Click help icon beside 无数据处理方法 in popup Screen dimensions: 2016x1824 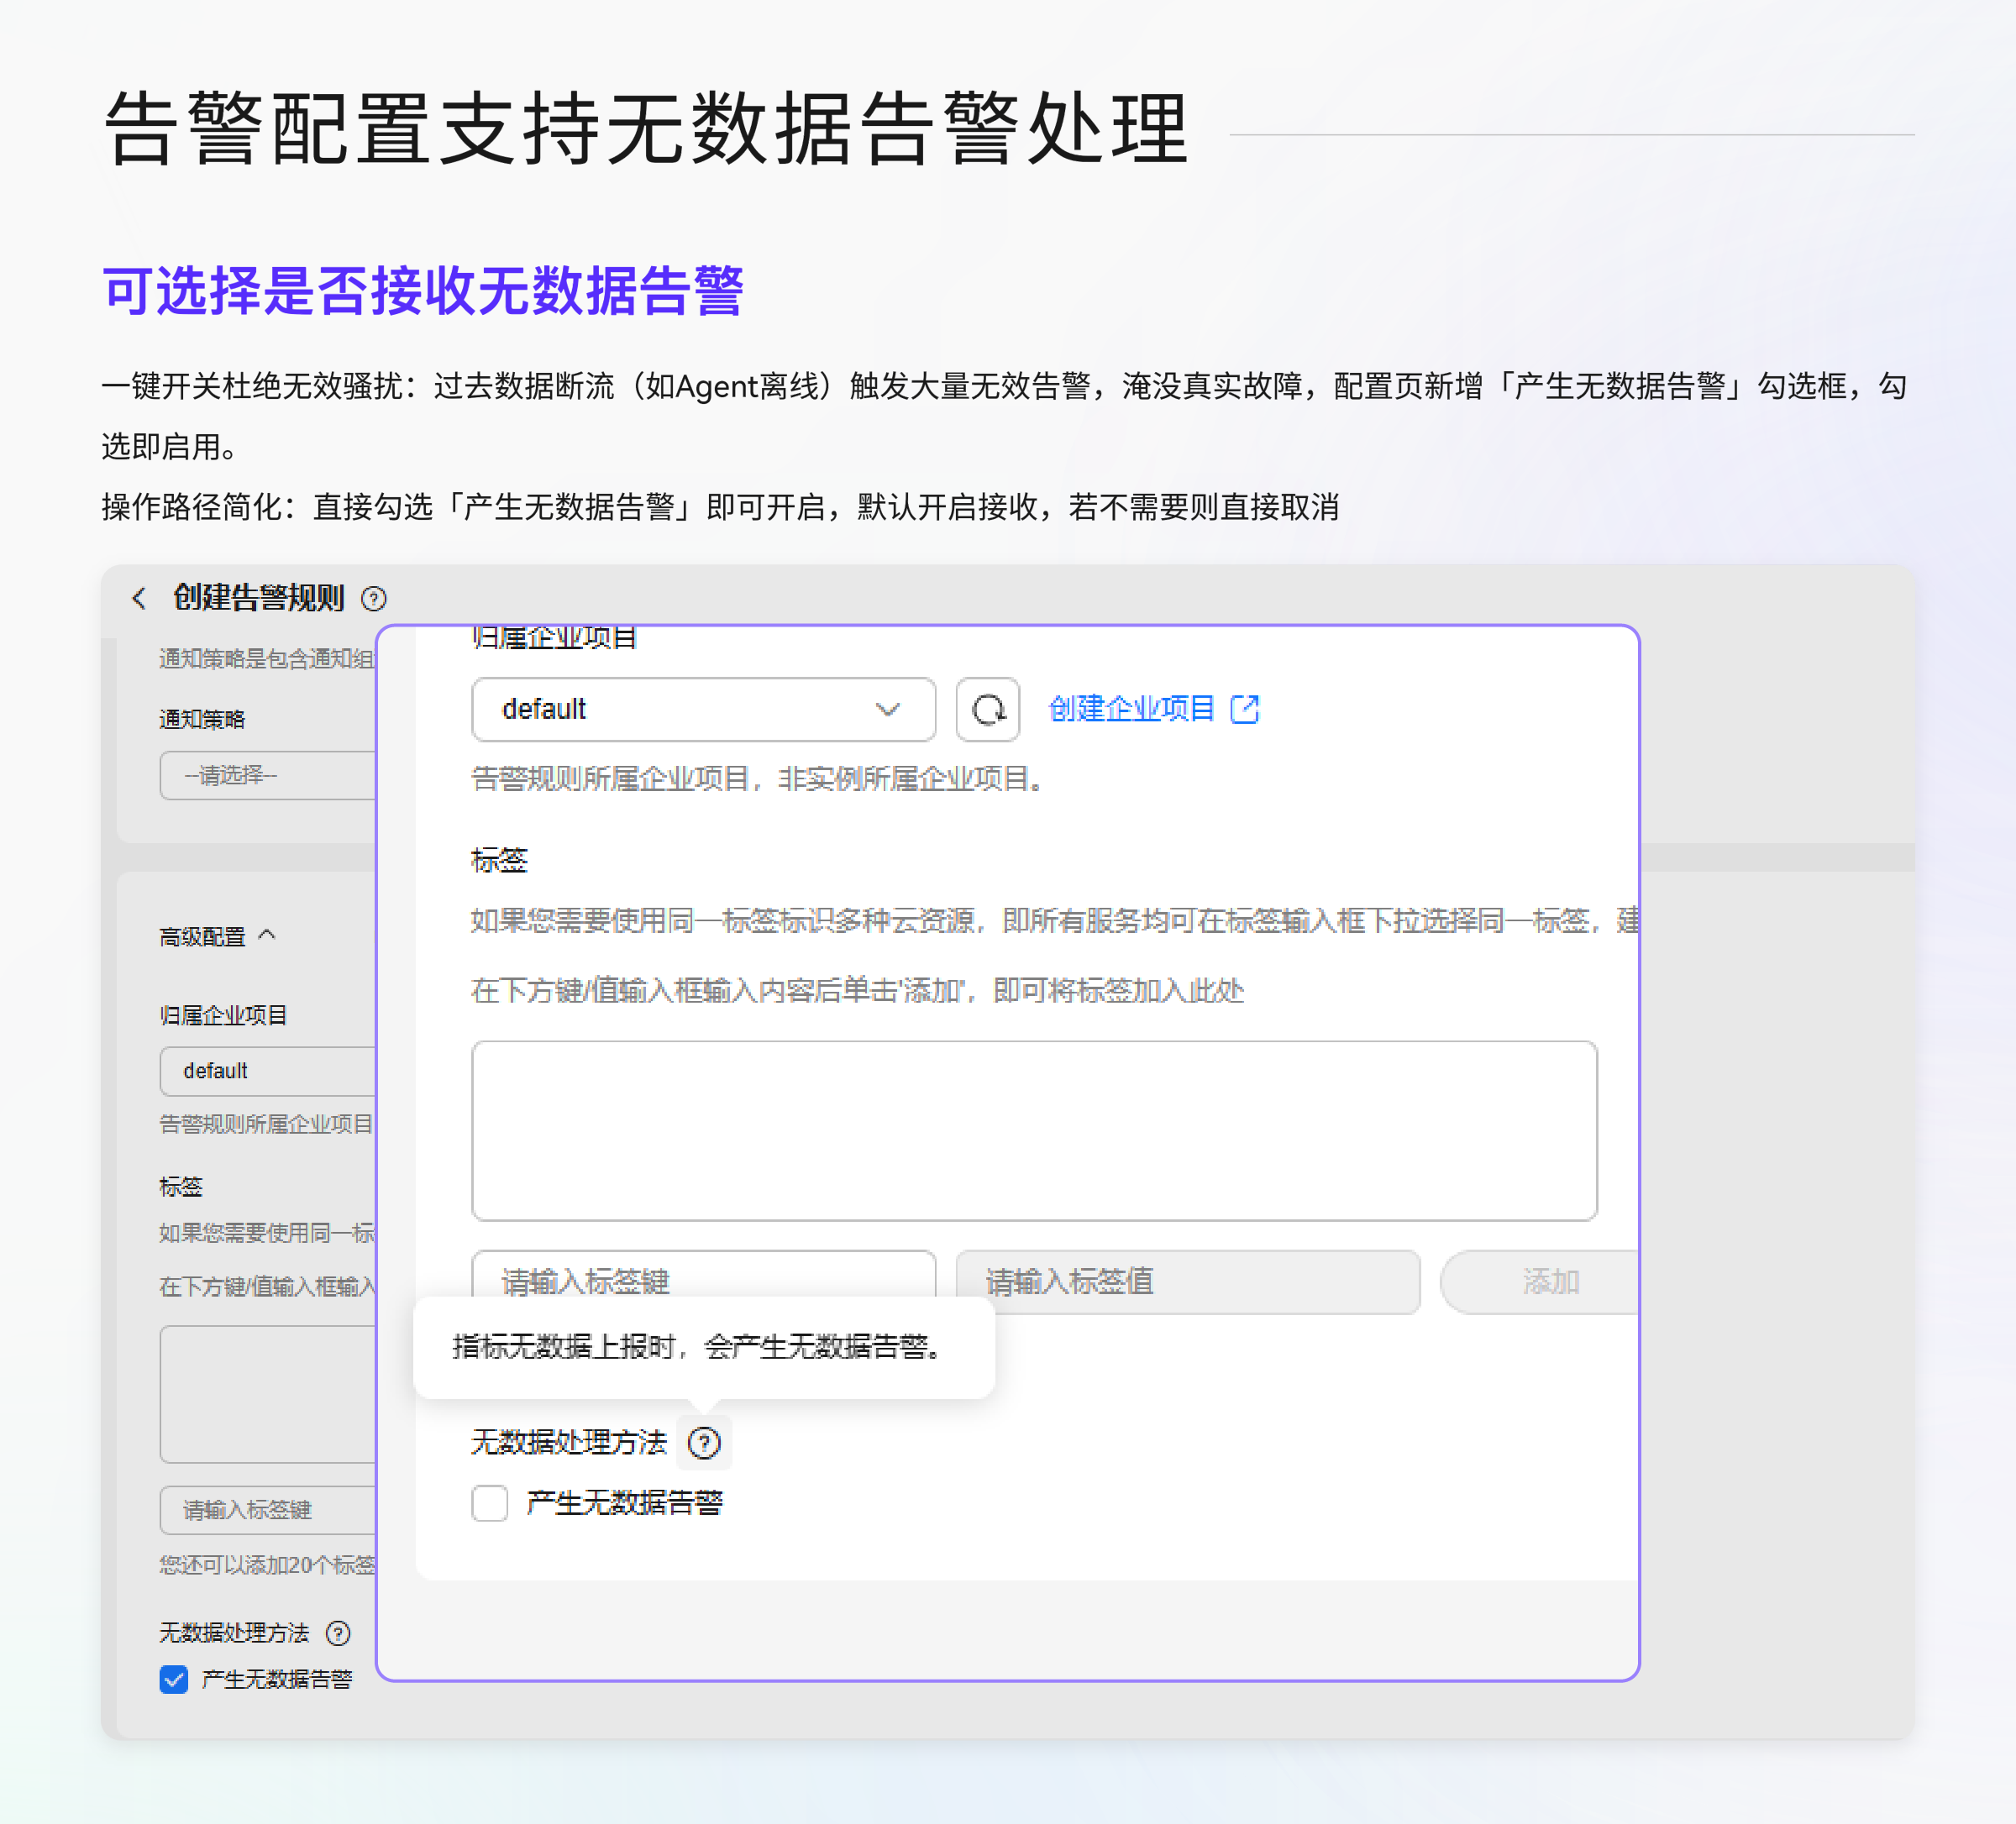(x=704, y=1443)
